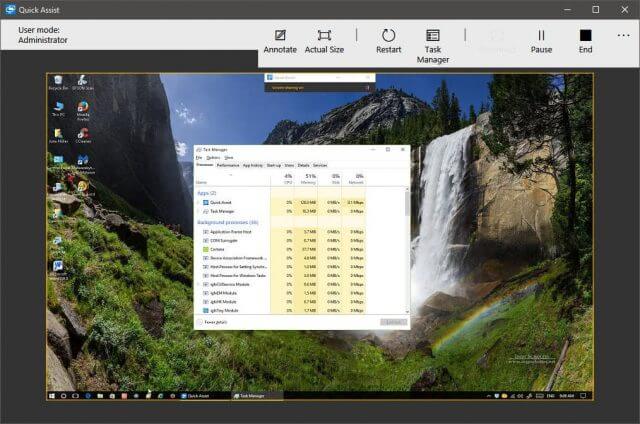Viewport: 640px width, 424px height.
Task: Open remote Action Center notifications icon
Action: (x=583, y=396)
